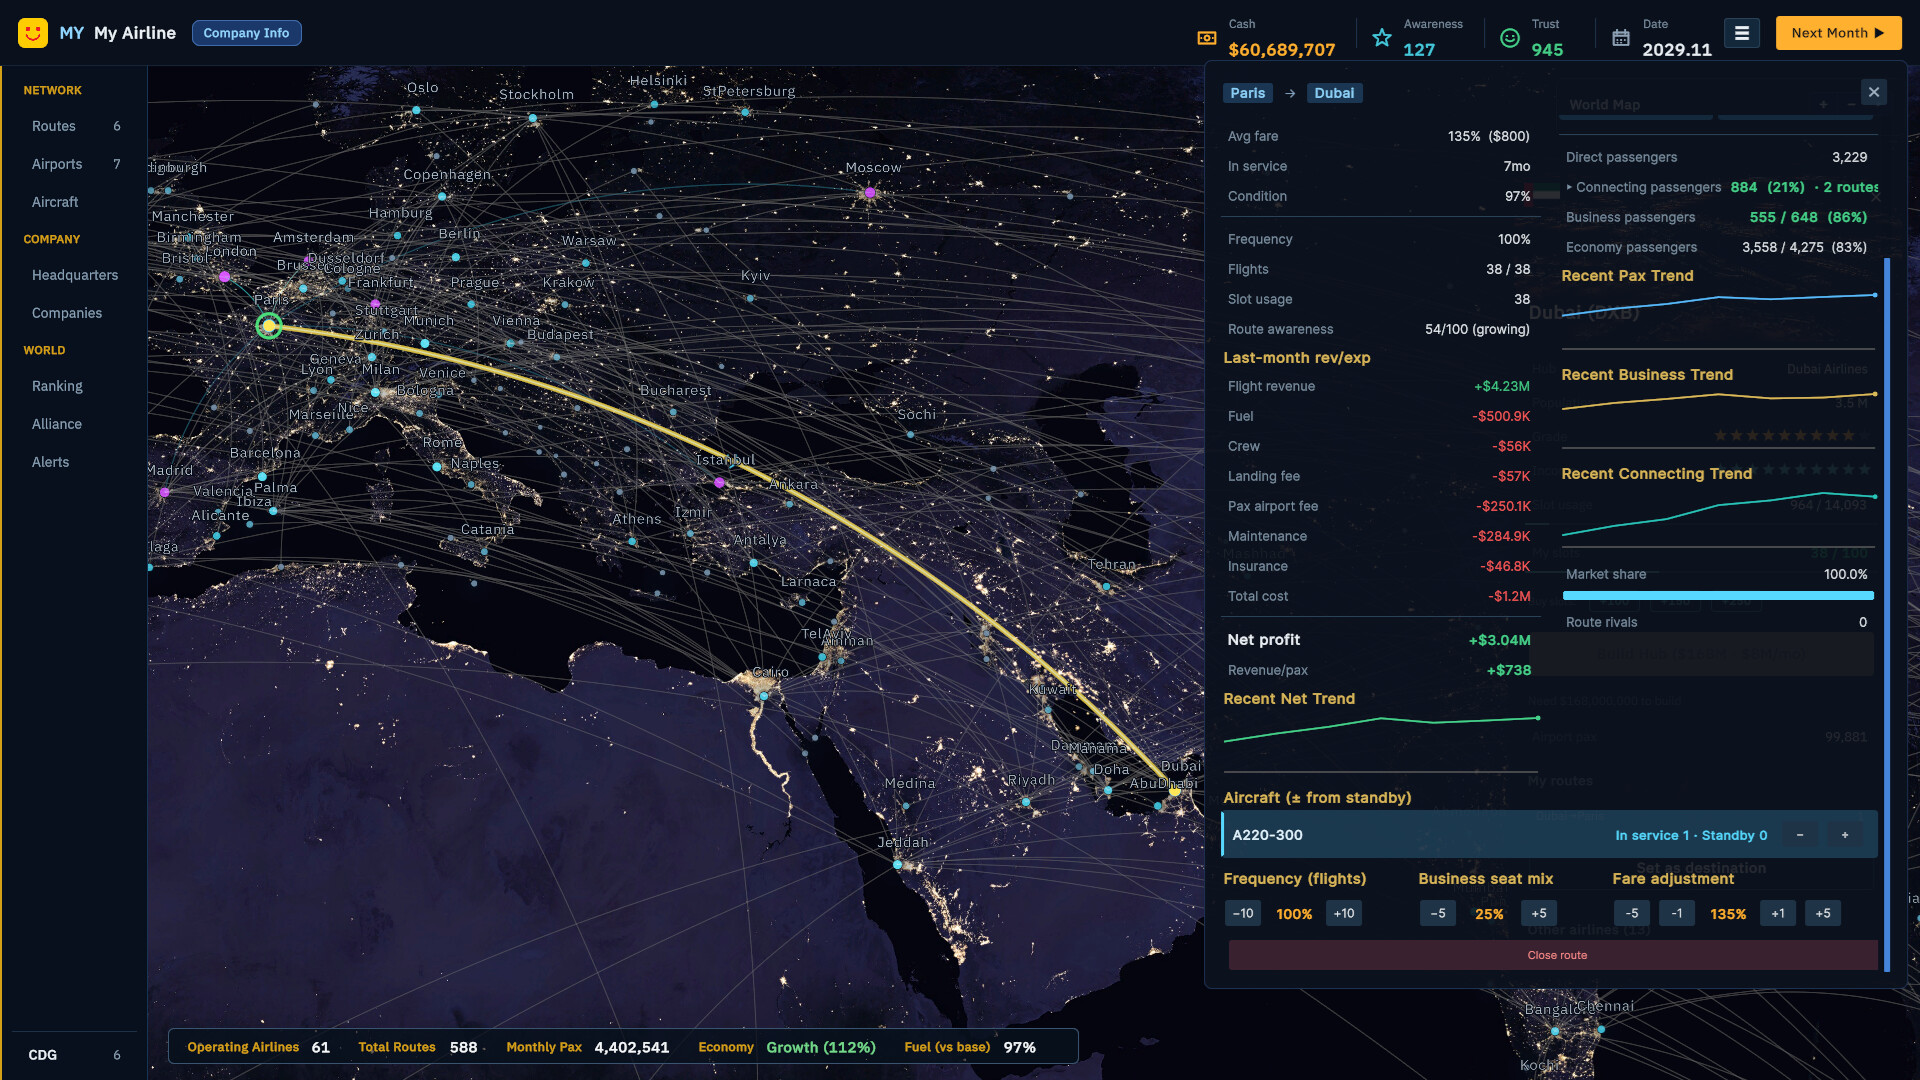1920x1080 pixels.
Task: Click Monthly Pax 4,402,541 stat
Action: click(588, 1047)
